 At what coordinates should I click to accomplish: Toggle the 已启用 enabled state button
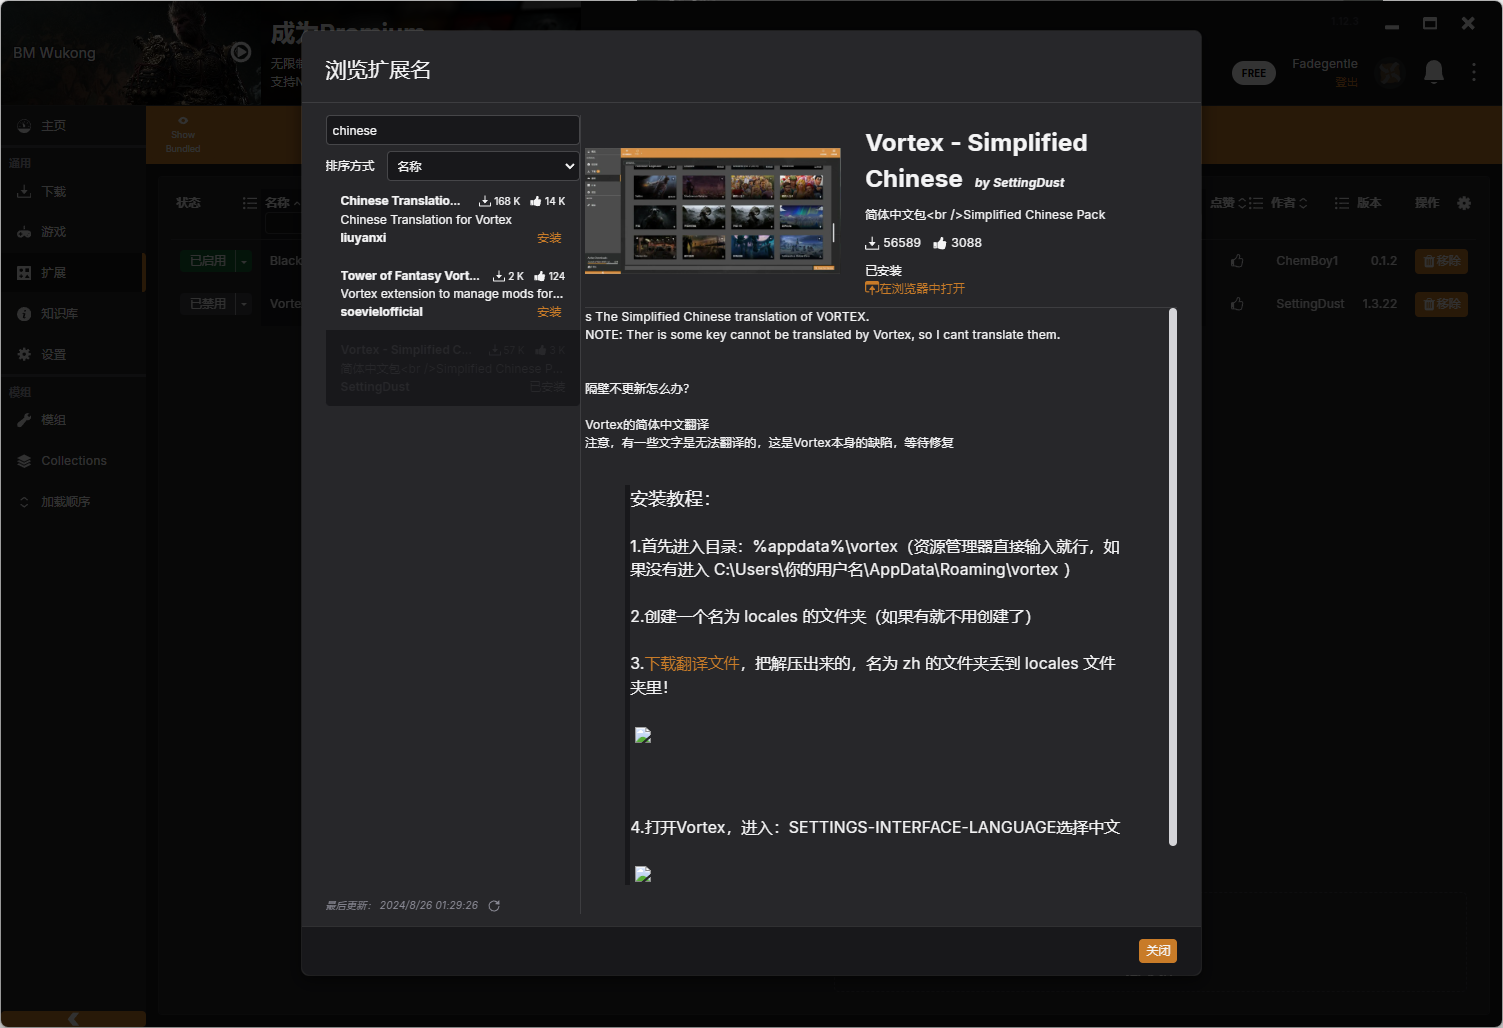tap(208, 261)
